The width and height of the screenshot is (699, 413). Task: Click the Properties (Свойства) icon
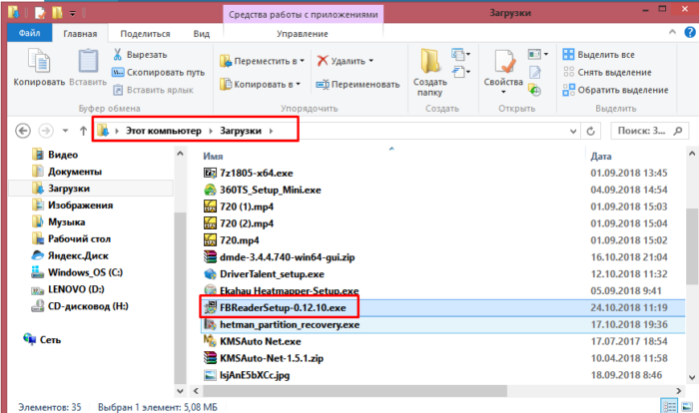pyautogui.click(x=503, y=62)
